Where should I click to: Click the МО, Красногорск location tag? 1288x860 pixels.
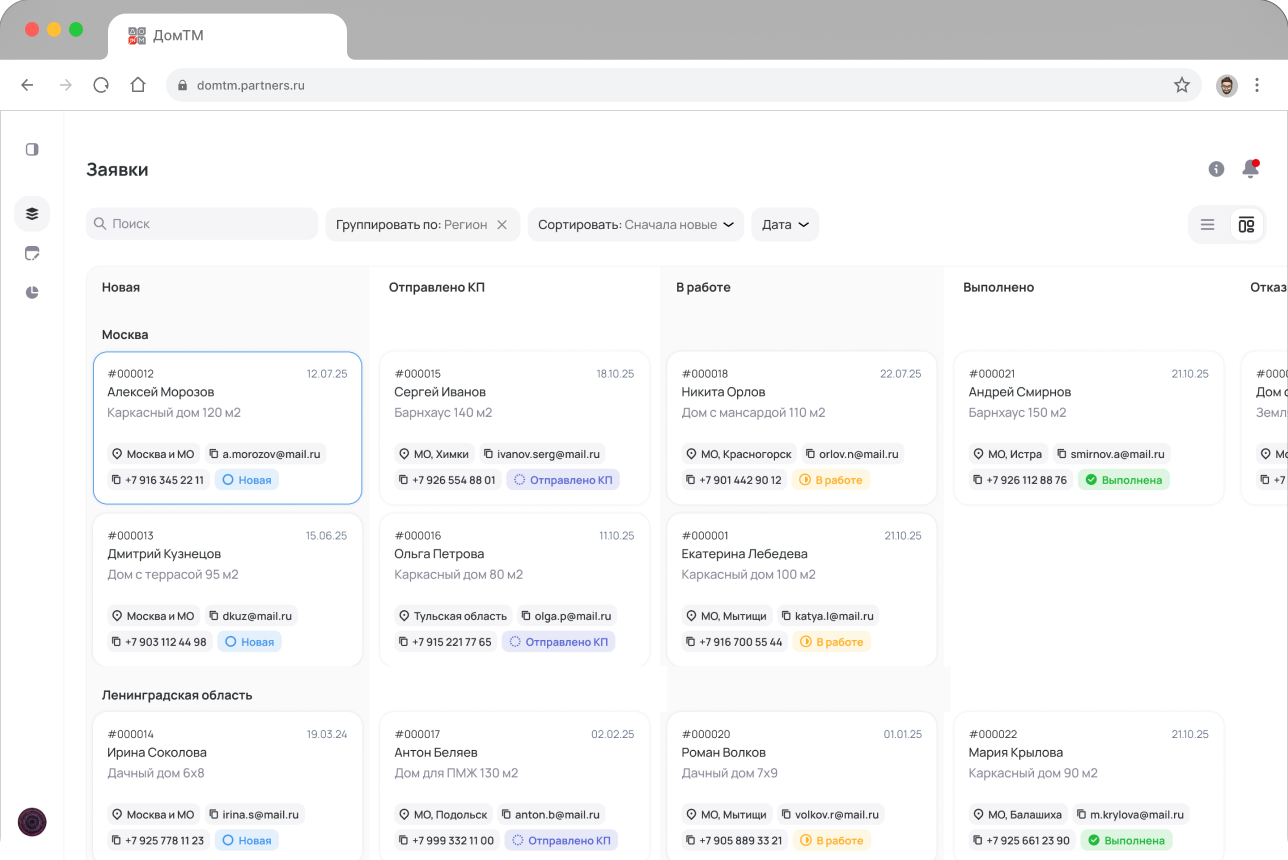coord(740,454)
